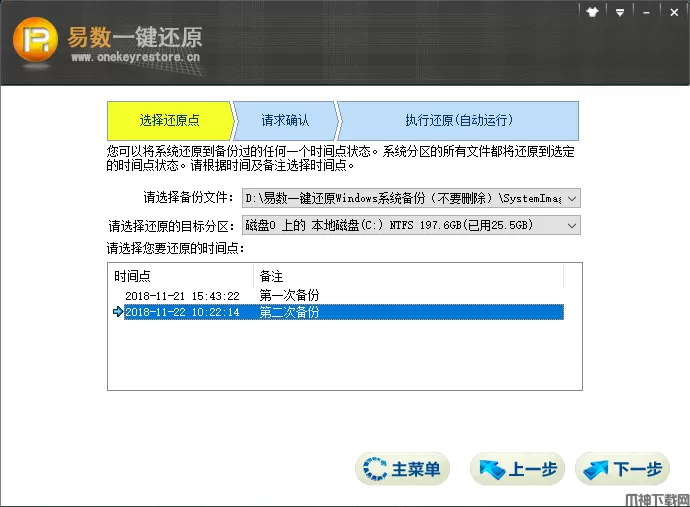Image resolution: width=690 pixels, height=507 pixels.
Task: Proceed with 下一步 button
Action: (x=622, y=469)
